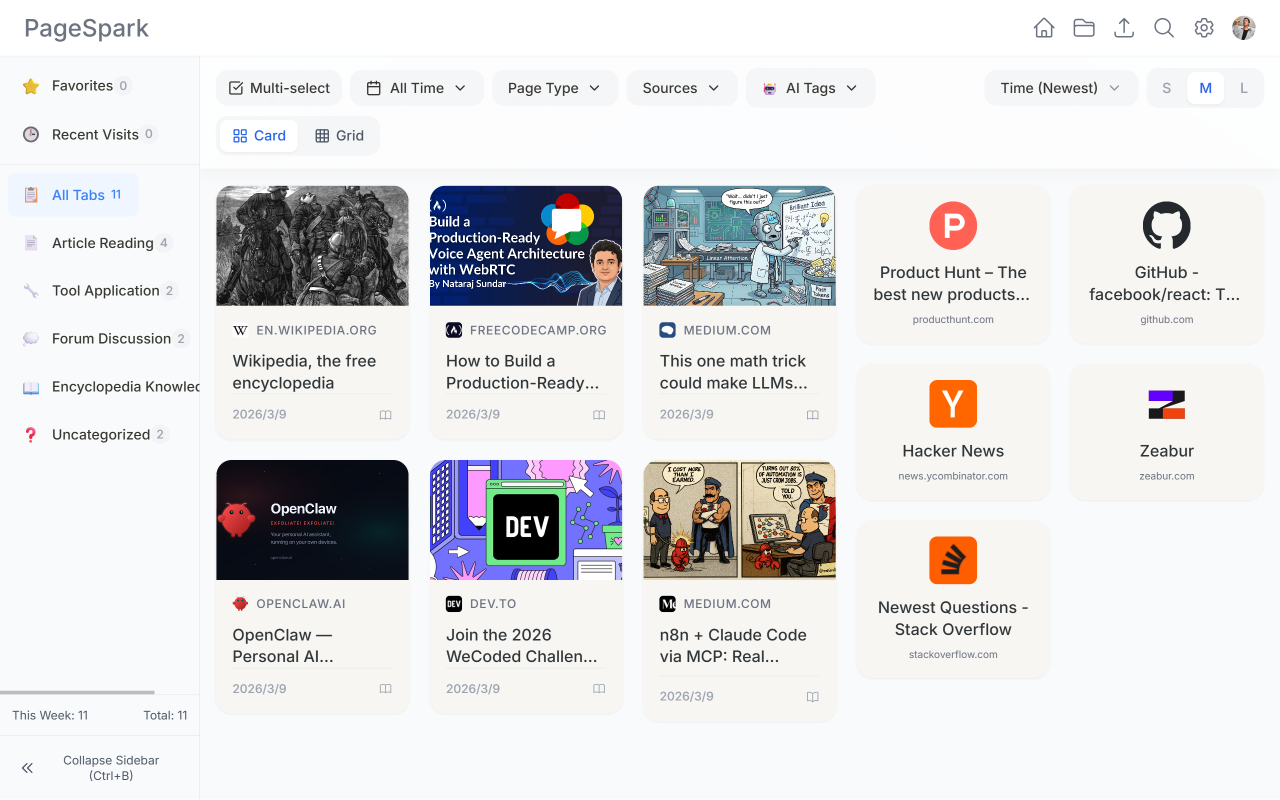The image size is (1280, 800).
Task: Open settings via the gear icon
Action: coord(1204,28)
